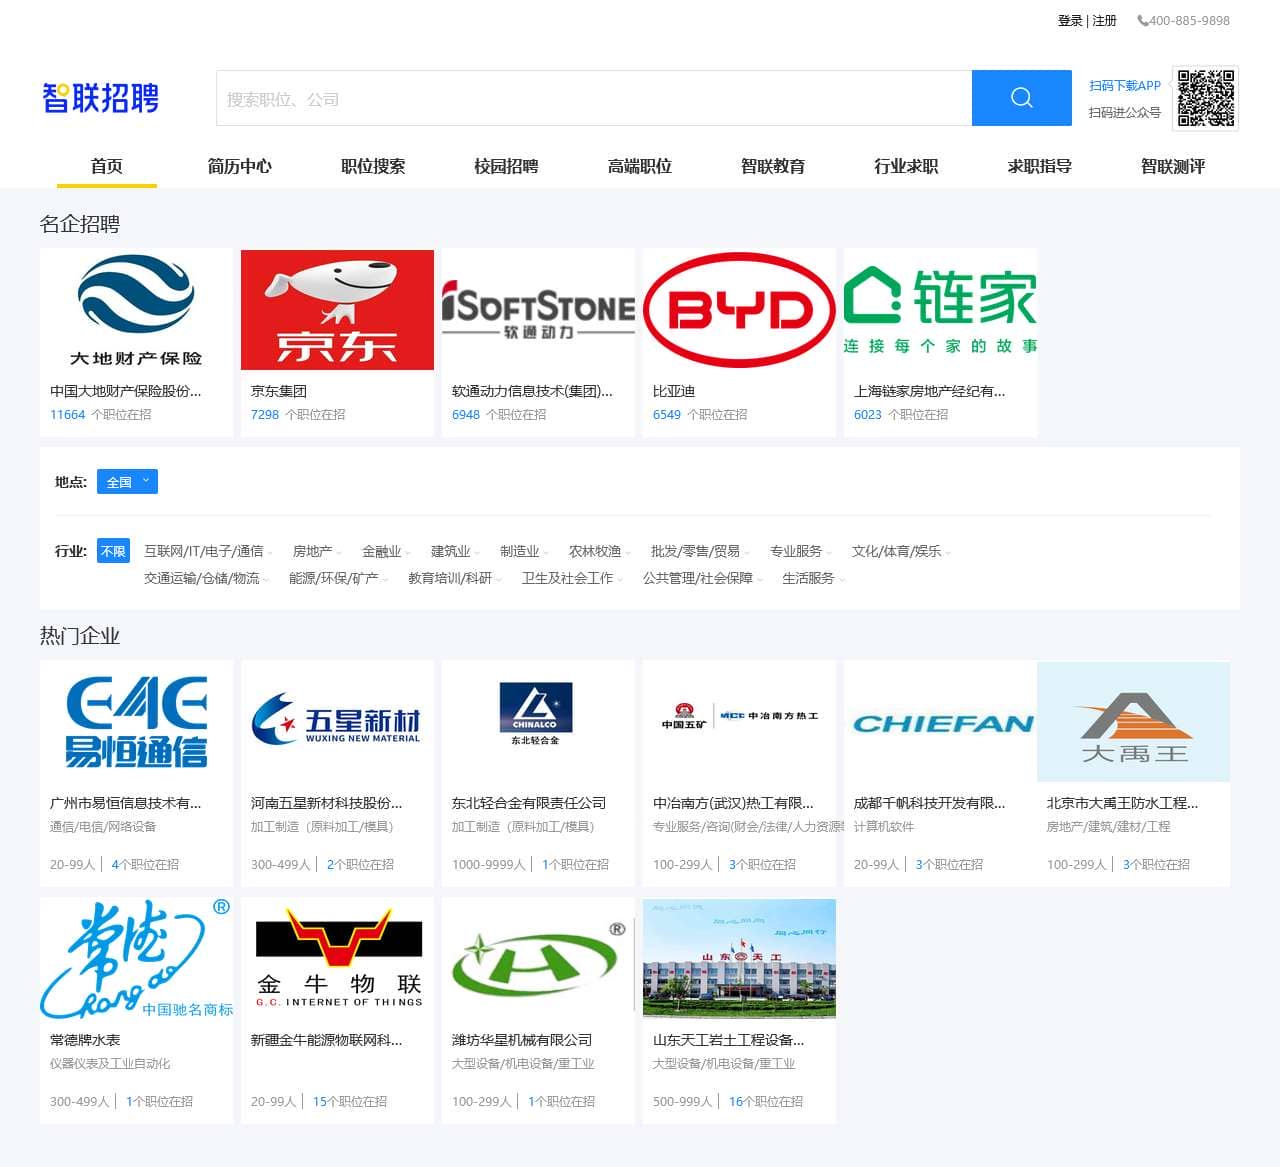Screen dimensions: 1280x1167
Task: Click 15个职位在招 for 新疆金牛能源
Action: (x=350, y=1101)
